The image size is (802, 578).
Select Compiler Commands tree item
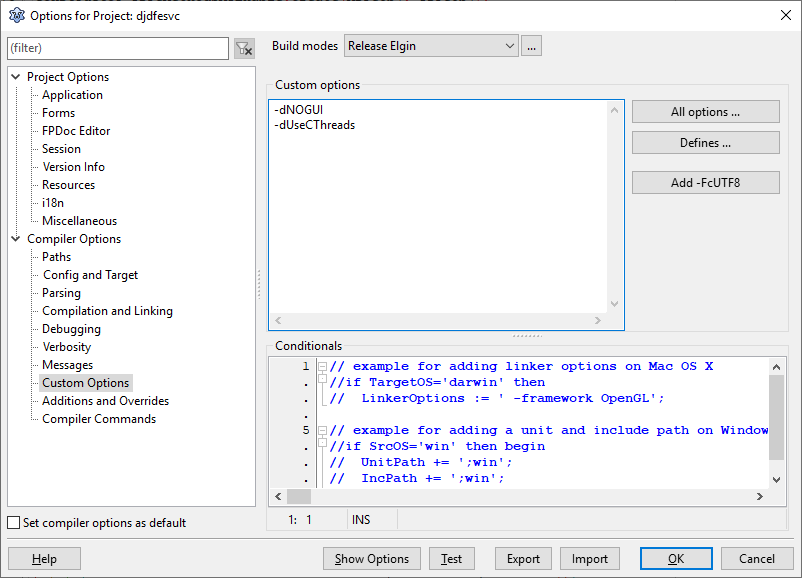click(x=99, y=419)
